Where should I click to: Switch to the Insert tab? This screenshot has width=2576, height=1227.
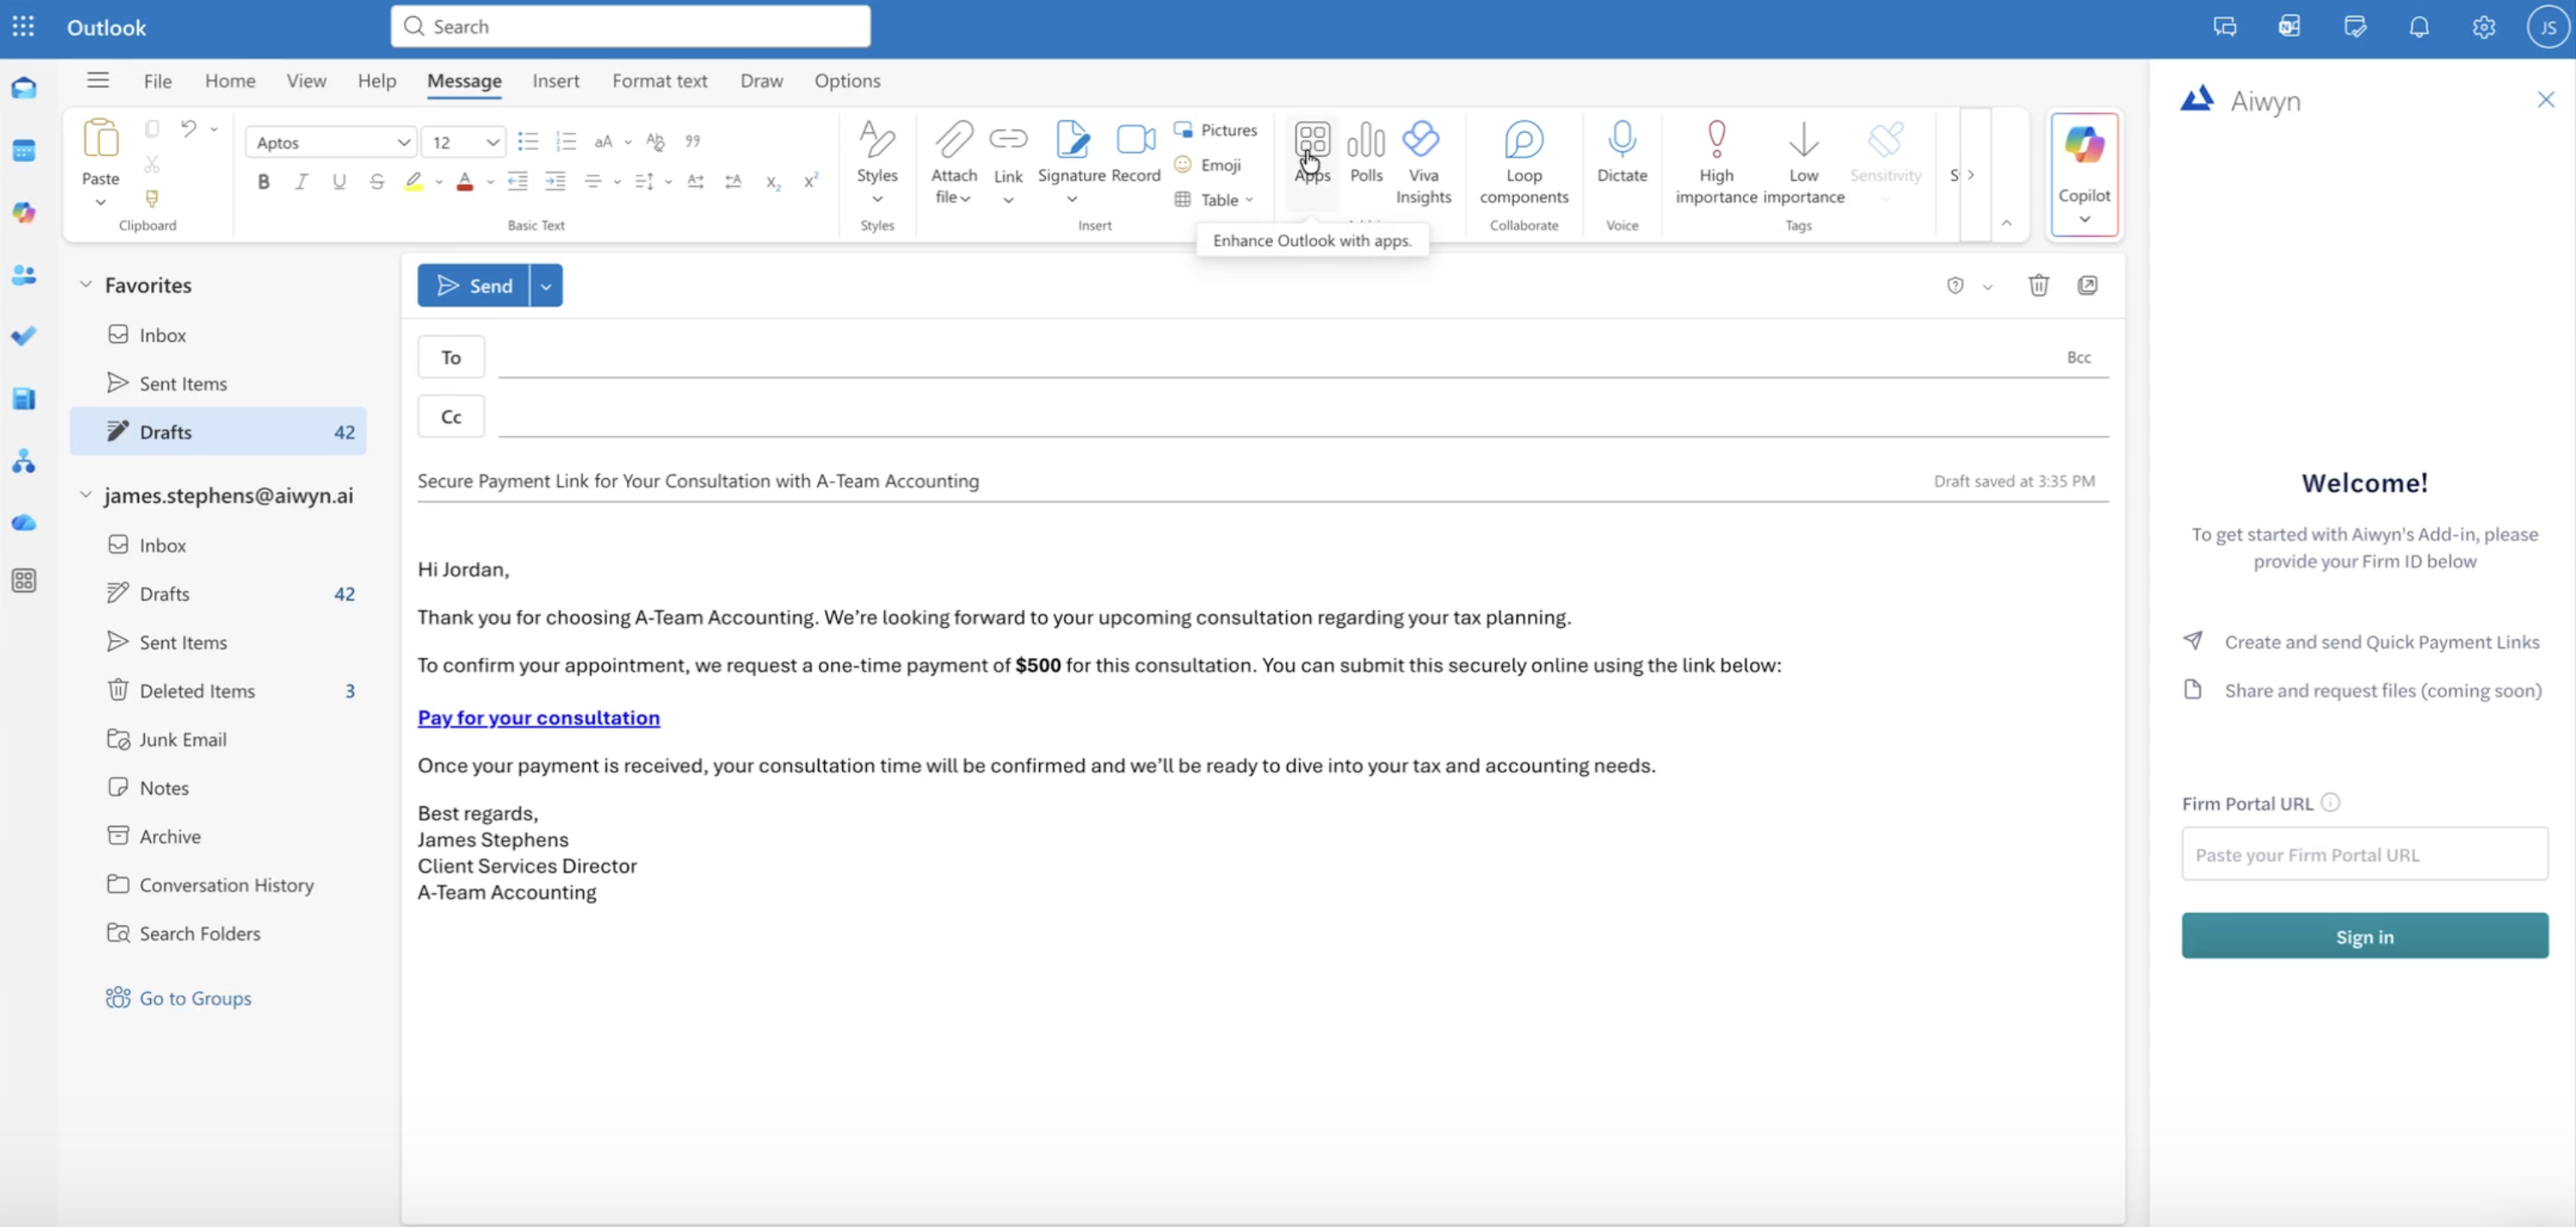pyautogui.click(x=555, y=80)
